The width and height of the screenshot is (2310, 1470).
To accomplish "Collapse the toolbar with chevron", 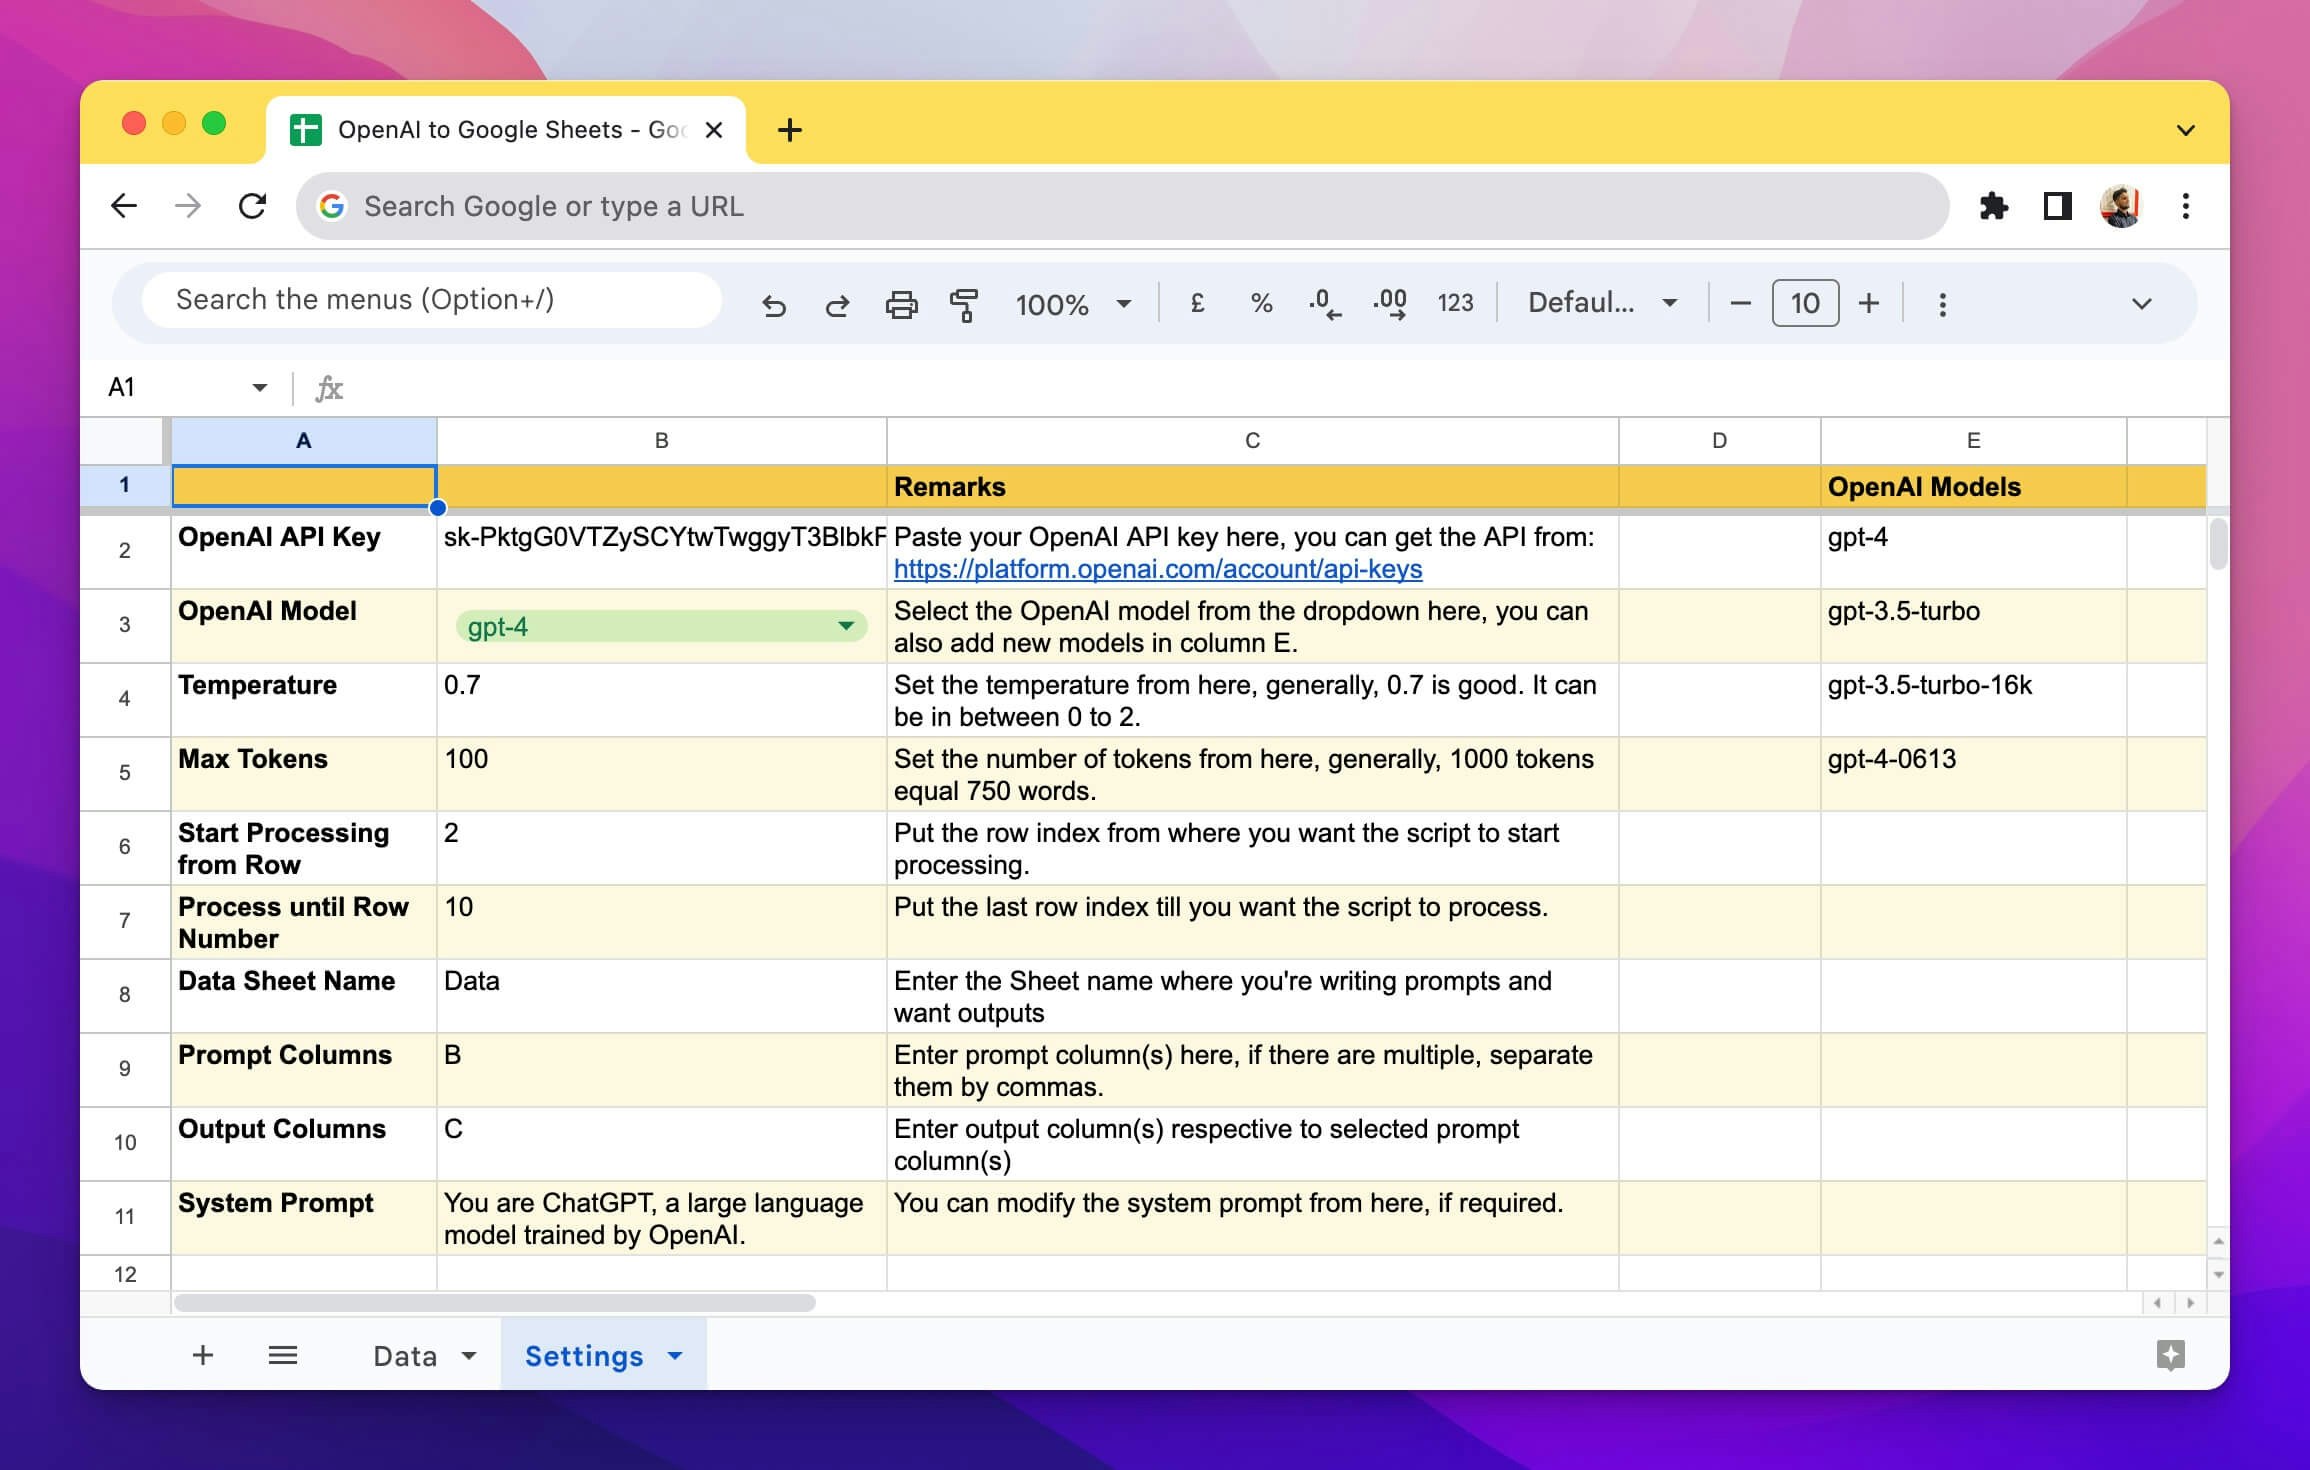I will 2141,304.
